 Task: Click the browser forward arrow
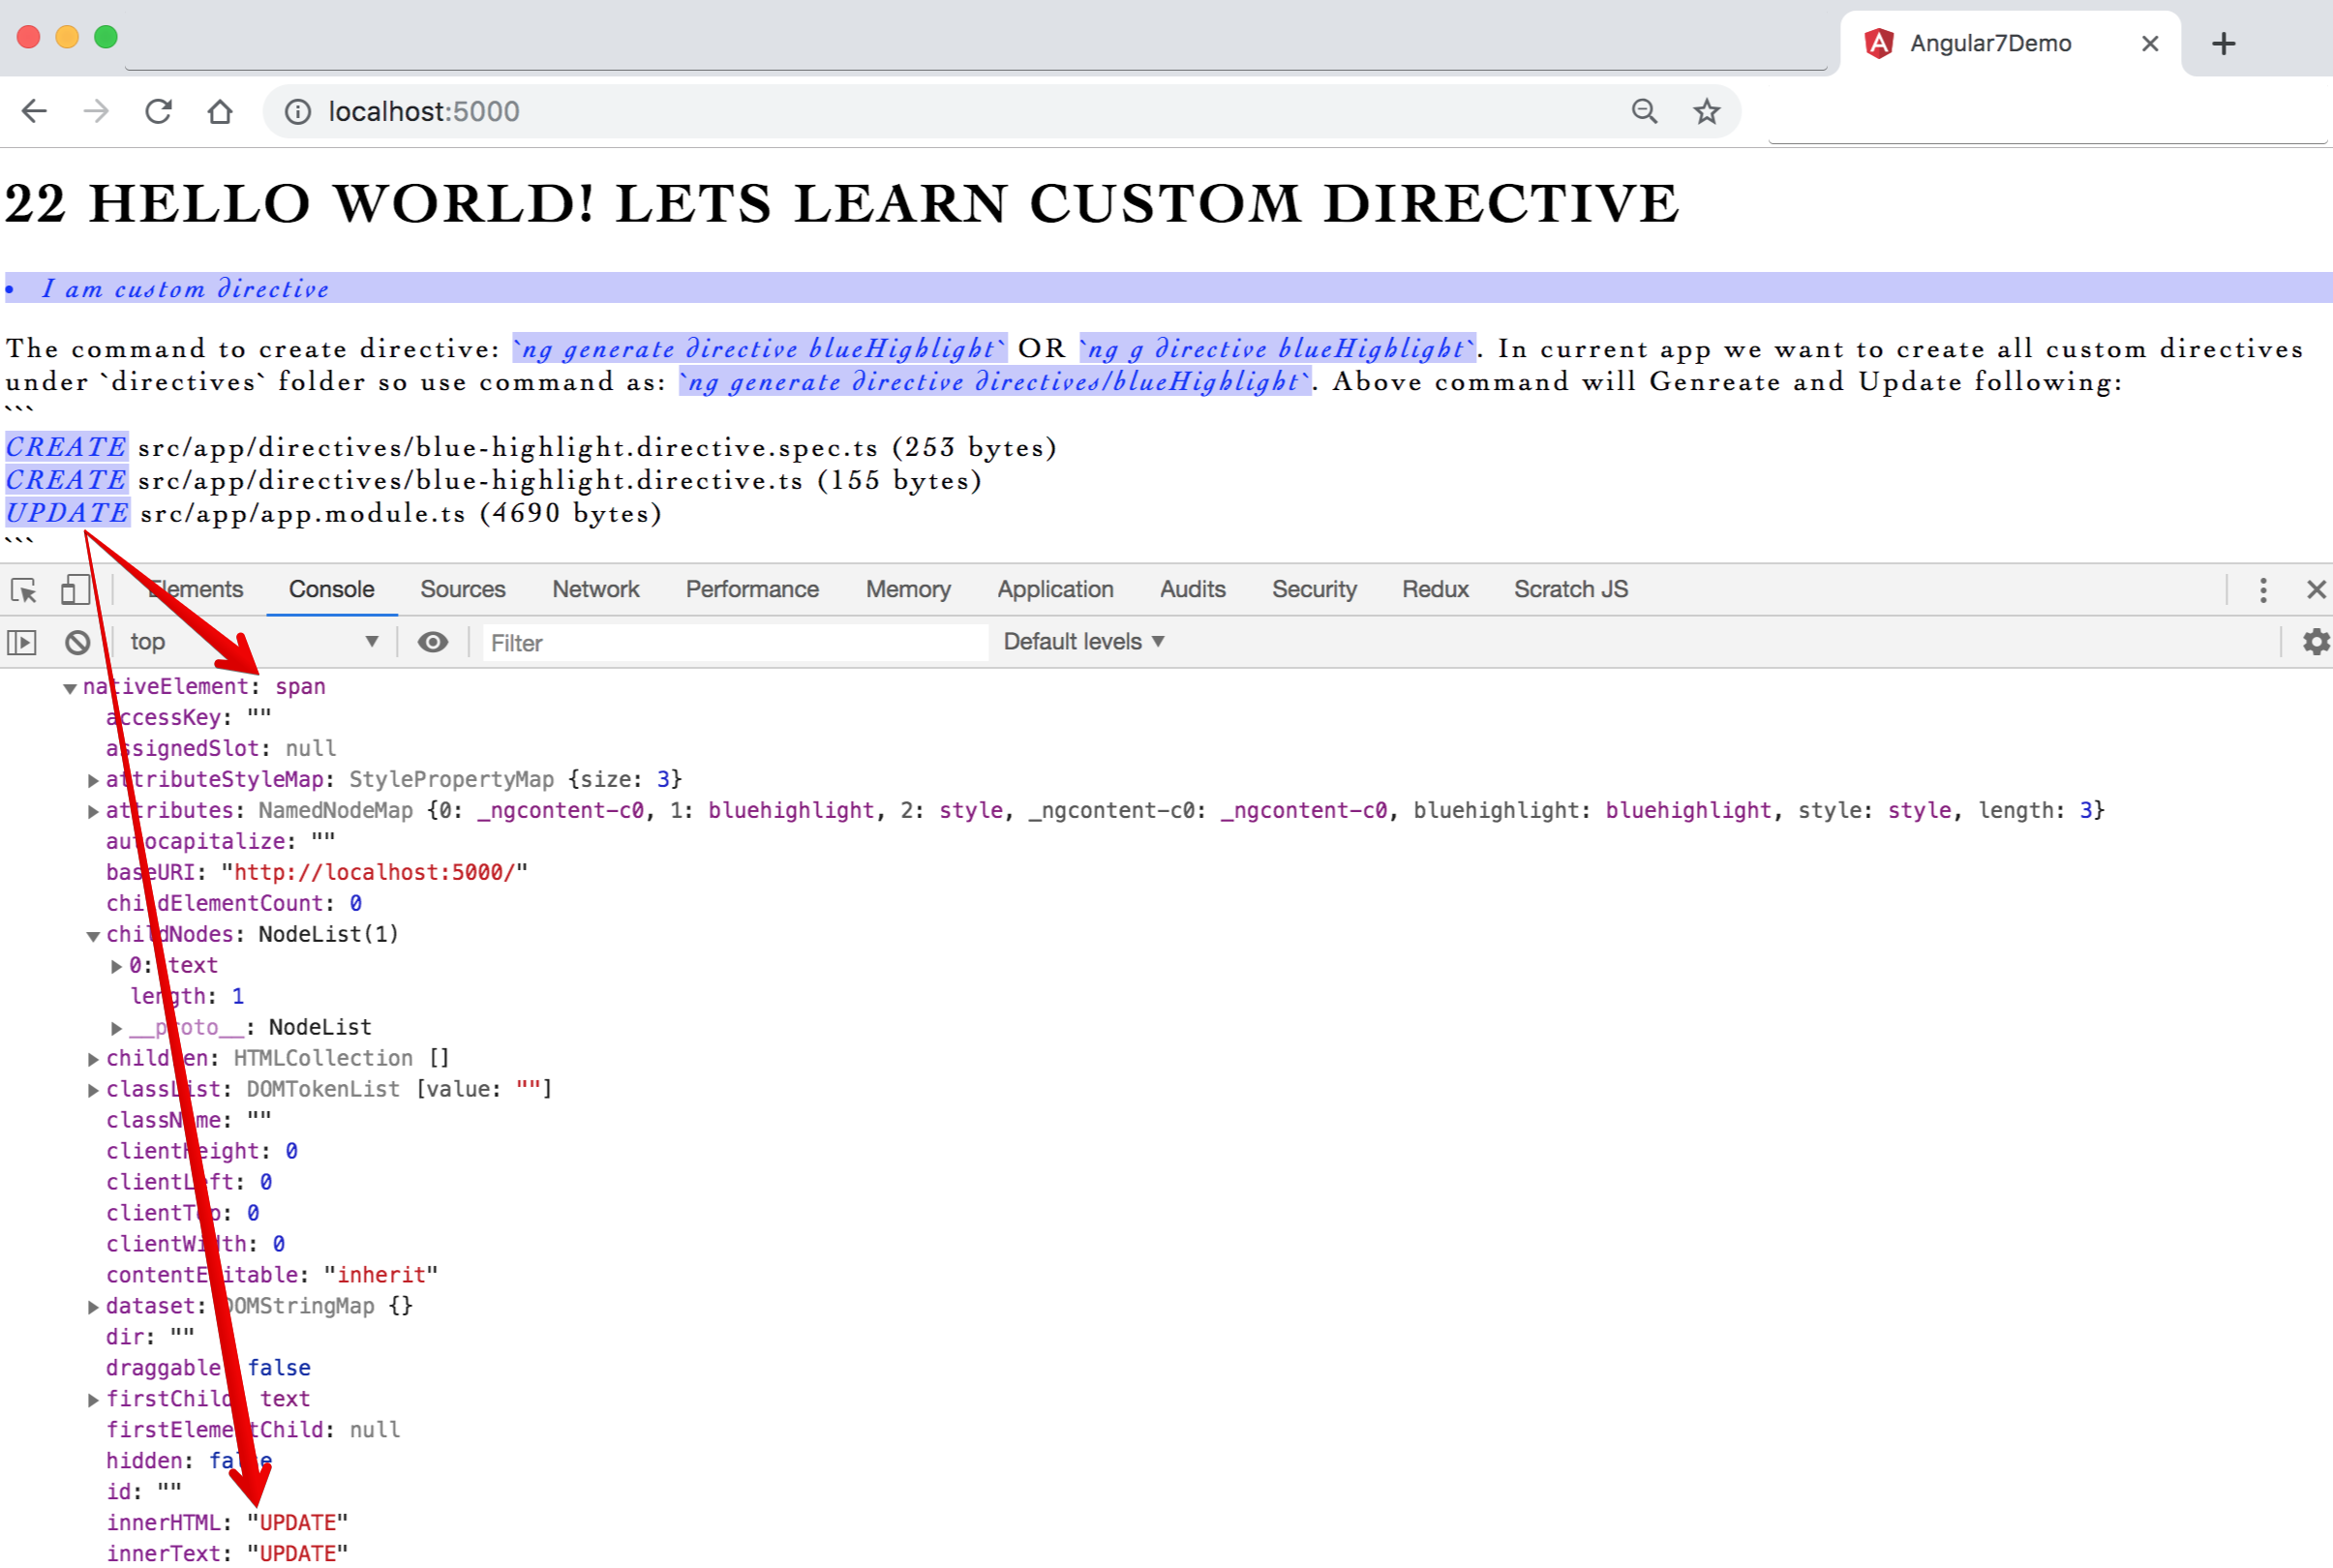point(96,111)
